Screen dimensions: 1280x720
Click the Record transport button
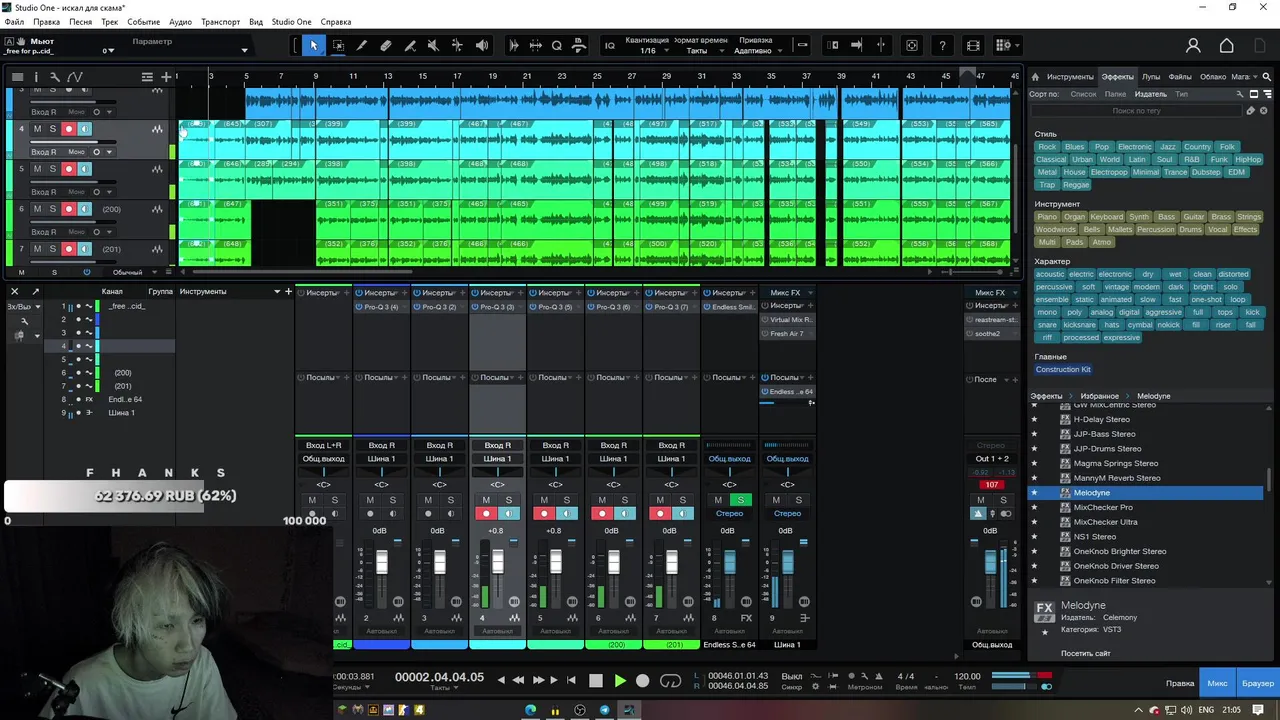[x=643, y=681]
